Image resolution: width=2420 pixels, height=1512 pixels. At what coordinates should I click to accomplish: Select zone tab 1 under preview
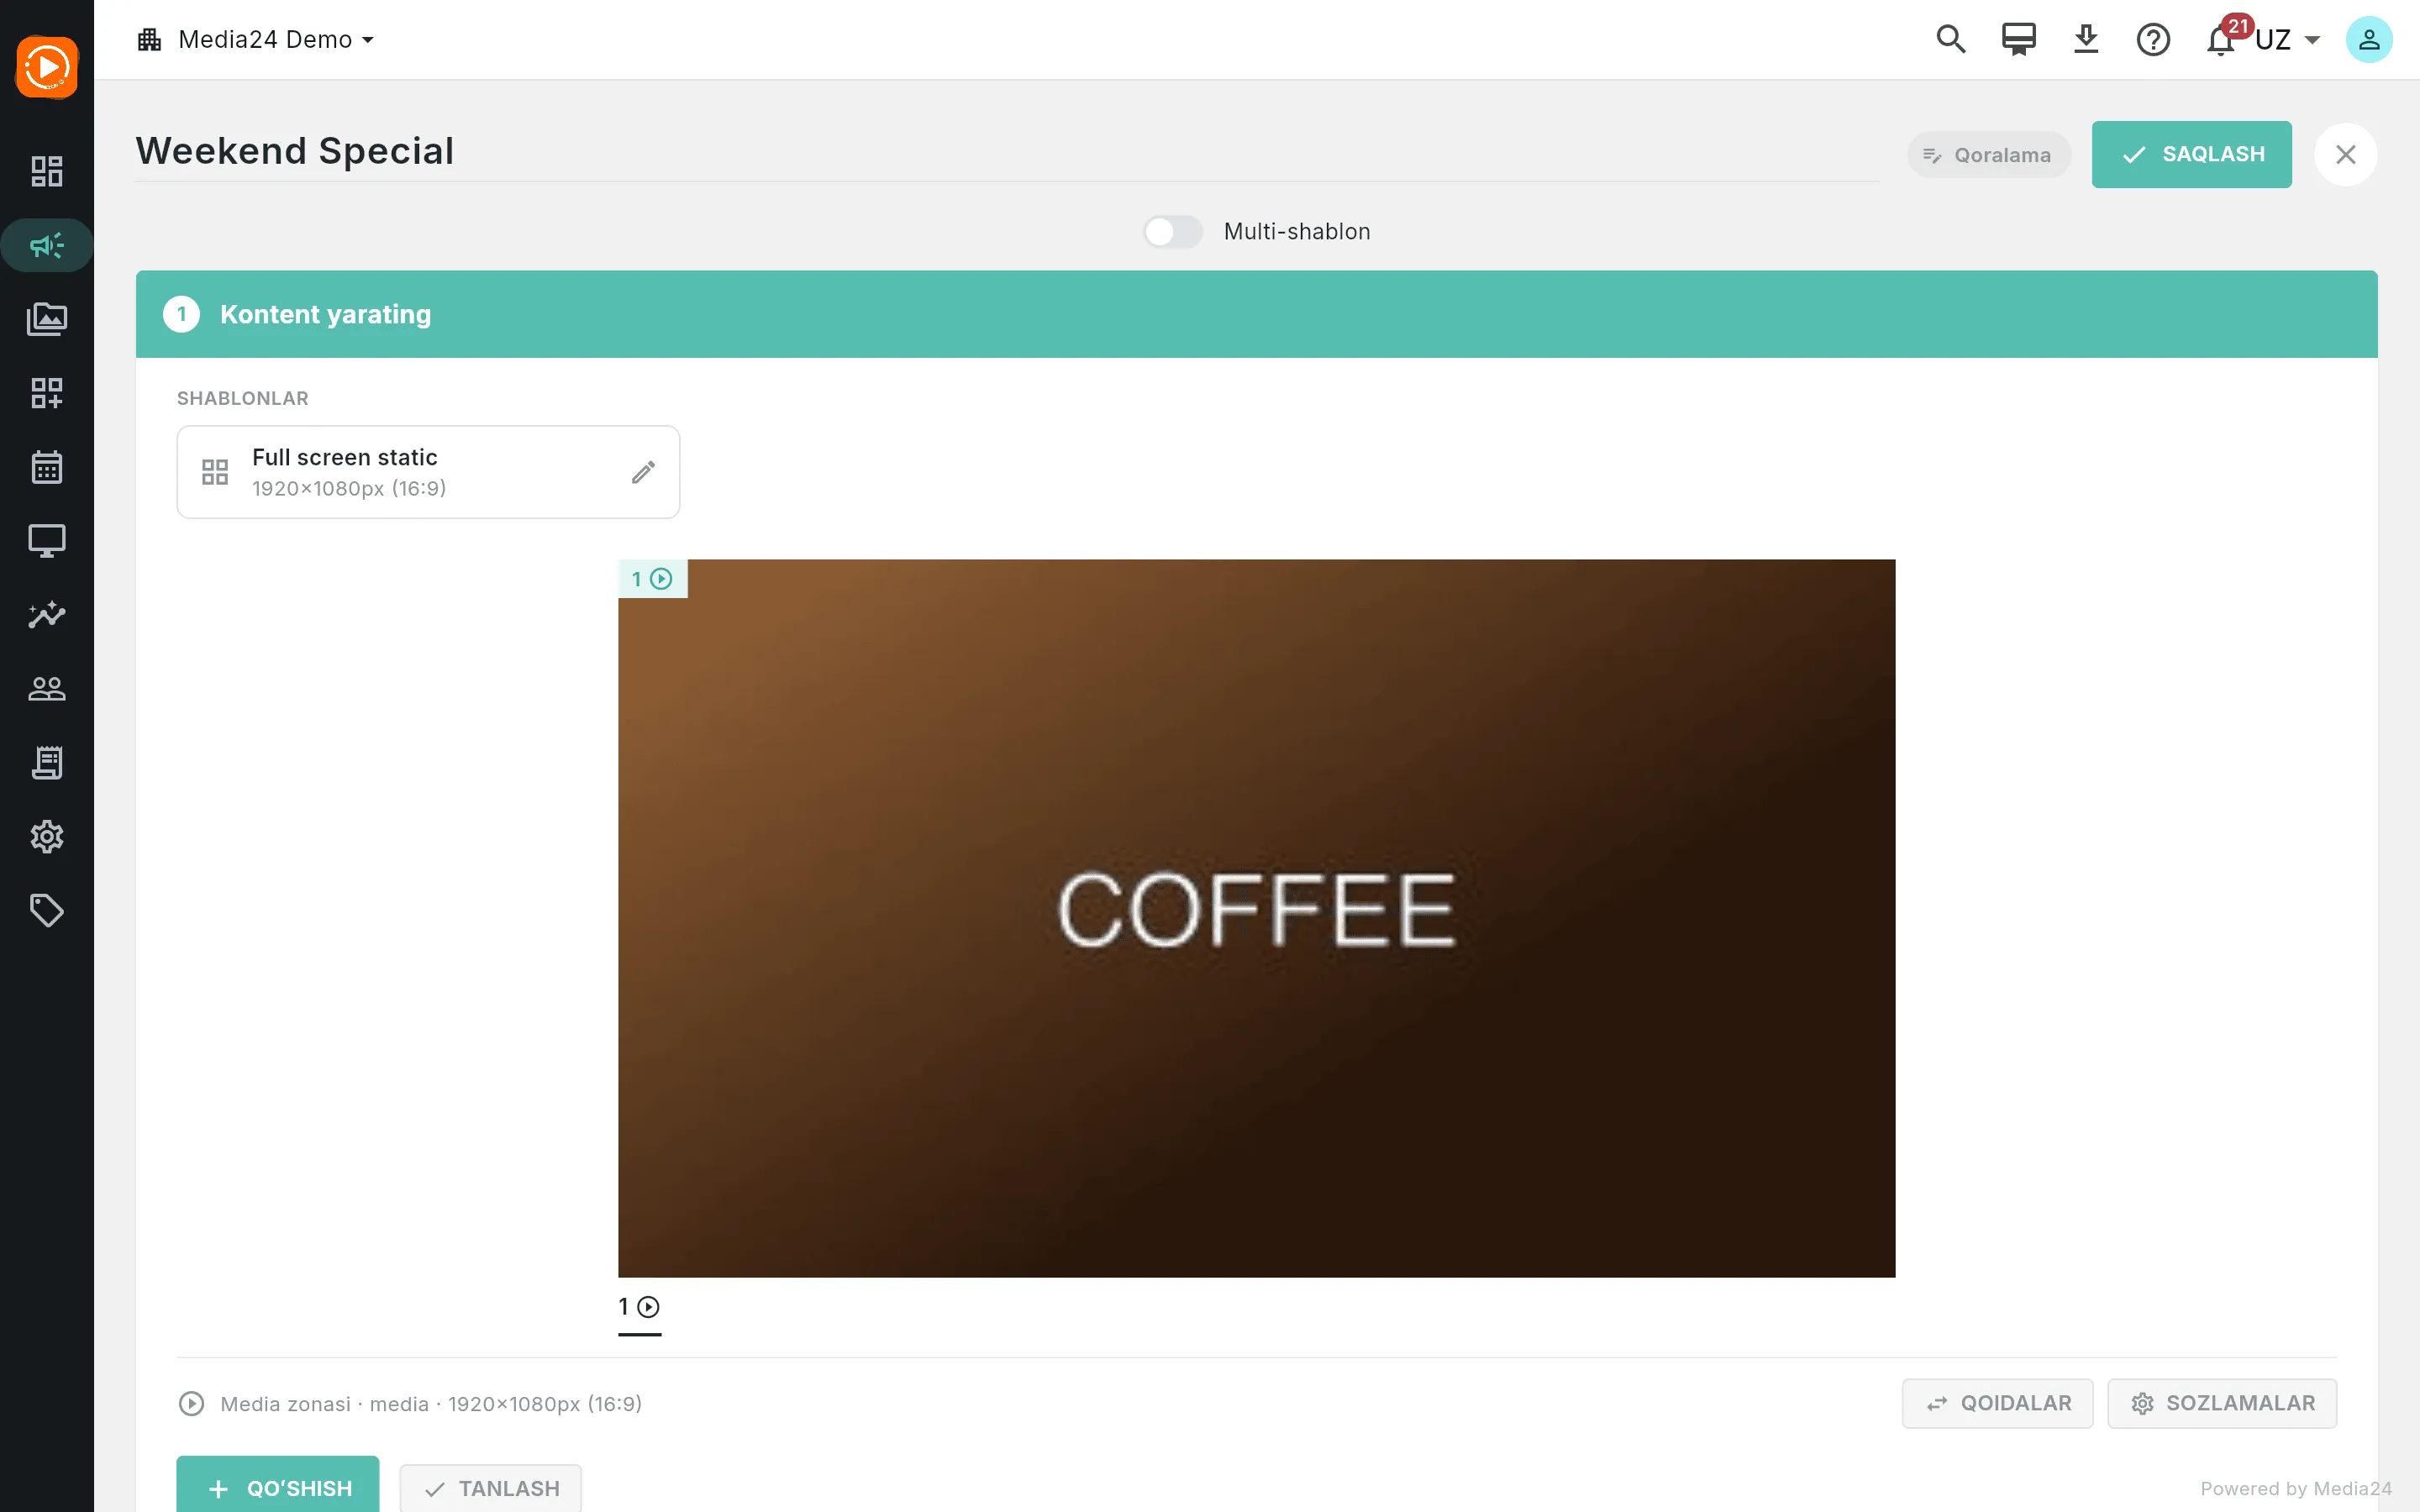click(x=640, y=1308)
